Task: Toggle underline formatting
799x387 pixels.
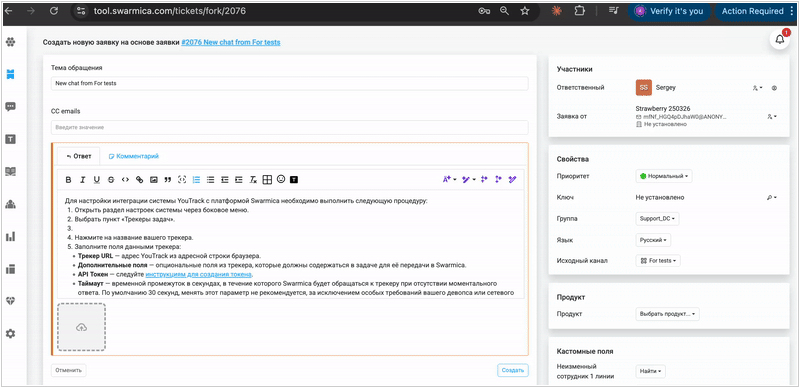Action: (x=97, y=179)
